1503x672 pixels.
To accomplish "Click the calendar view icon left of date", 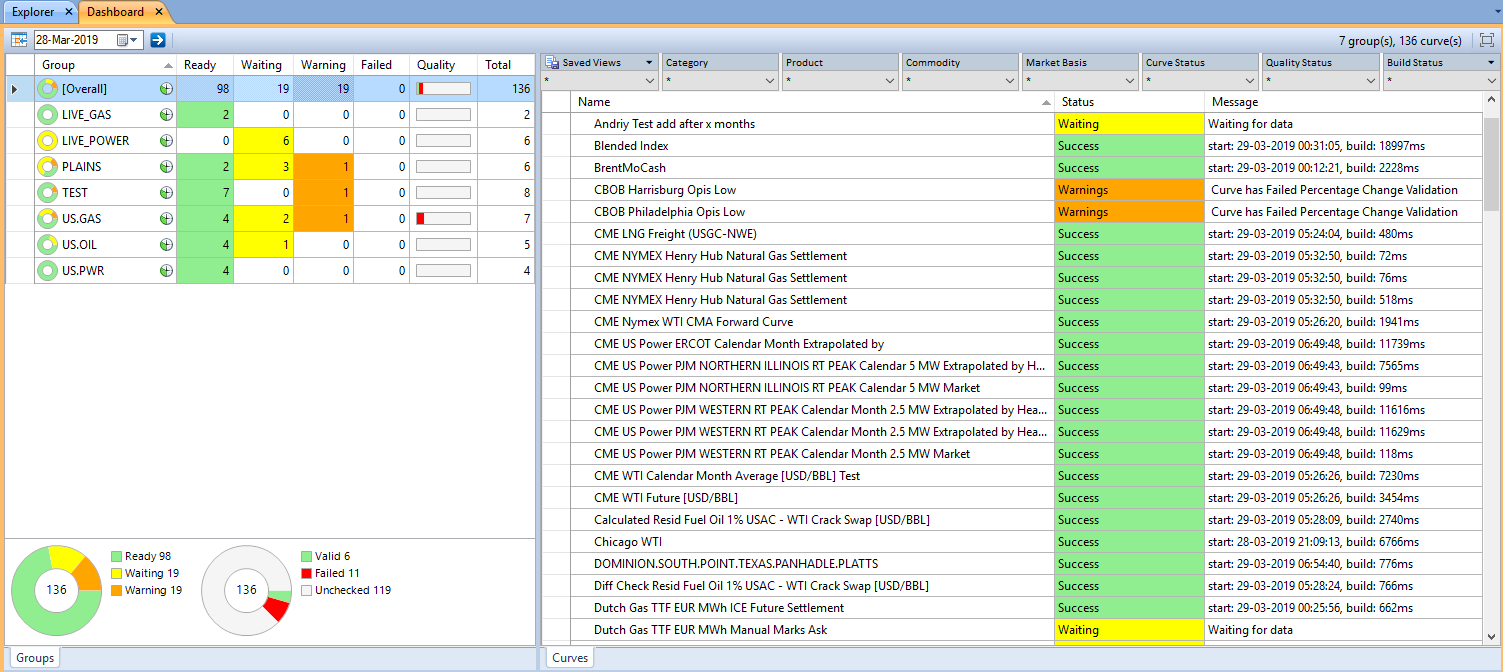I will pos(19,40).
